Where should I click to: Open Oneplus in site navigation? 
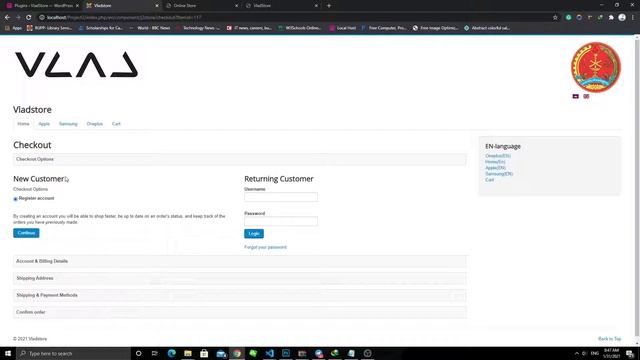[x=95, y=124]
